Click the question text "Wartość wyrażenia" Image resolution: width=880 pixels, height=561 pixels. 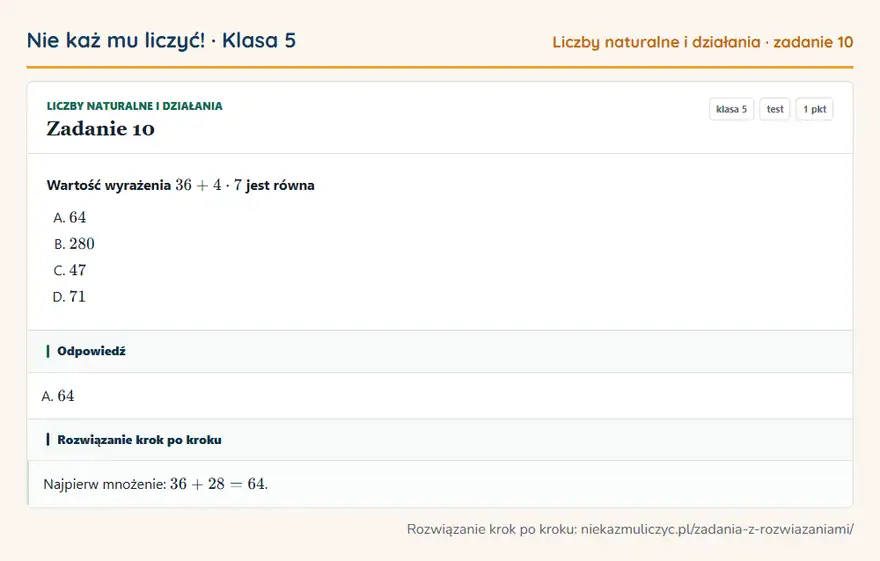click(109, 186)
